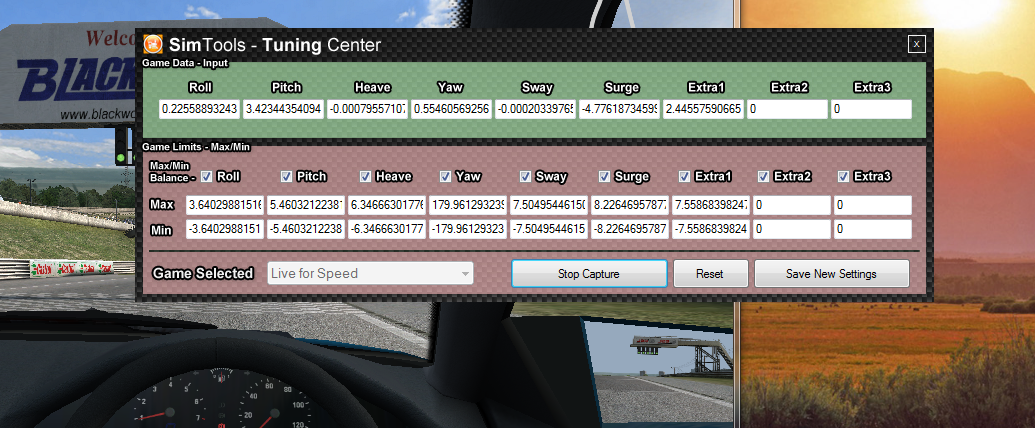1035x428 pixels.
Task: Open the Game Selected dropdown
Action: [x=370, y=273]
